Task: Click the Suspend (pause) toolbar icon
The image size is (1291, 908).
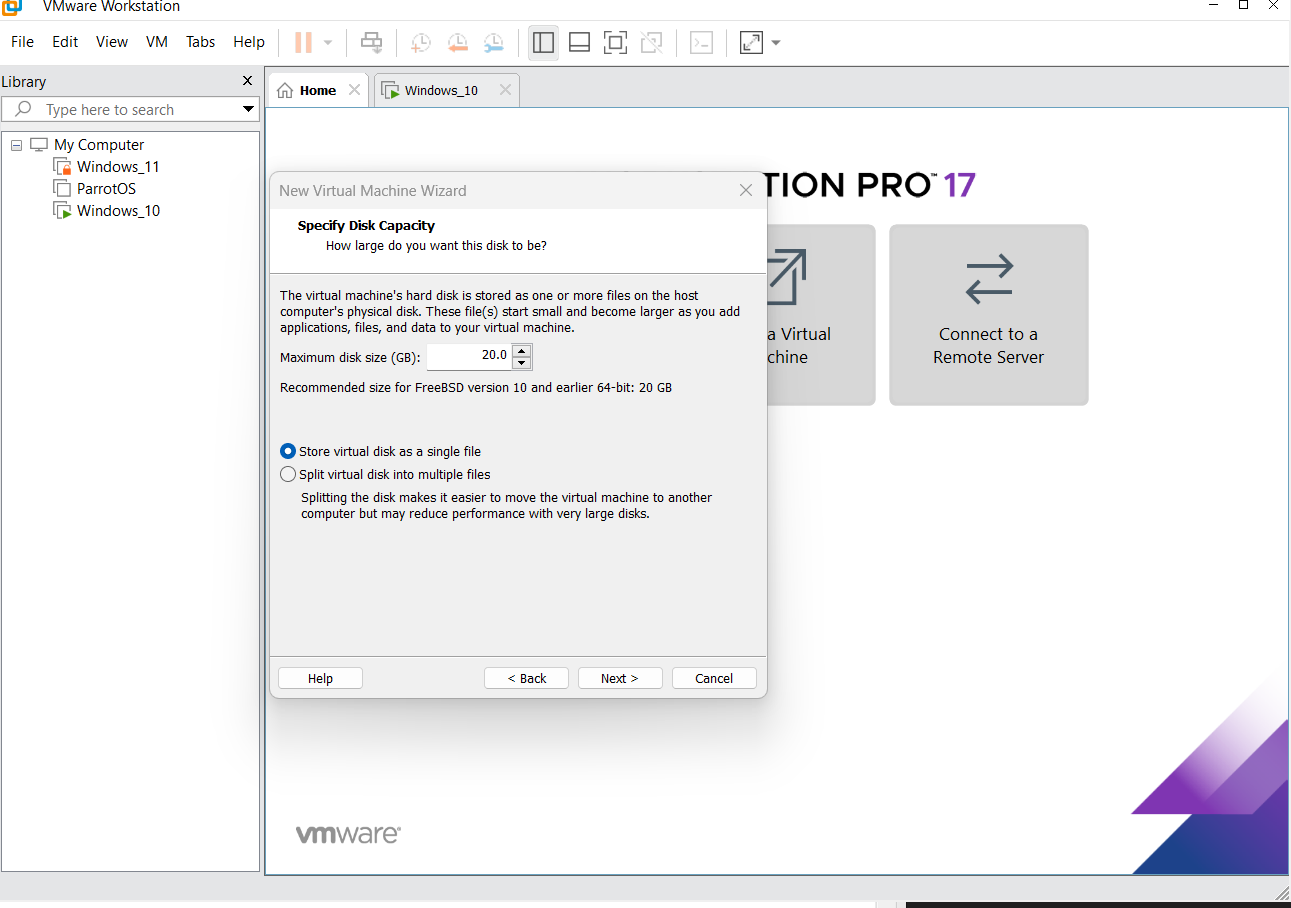Action: [x=303, y=42]
